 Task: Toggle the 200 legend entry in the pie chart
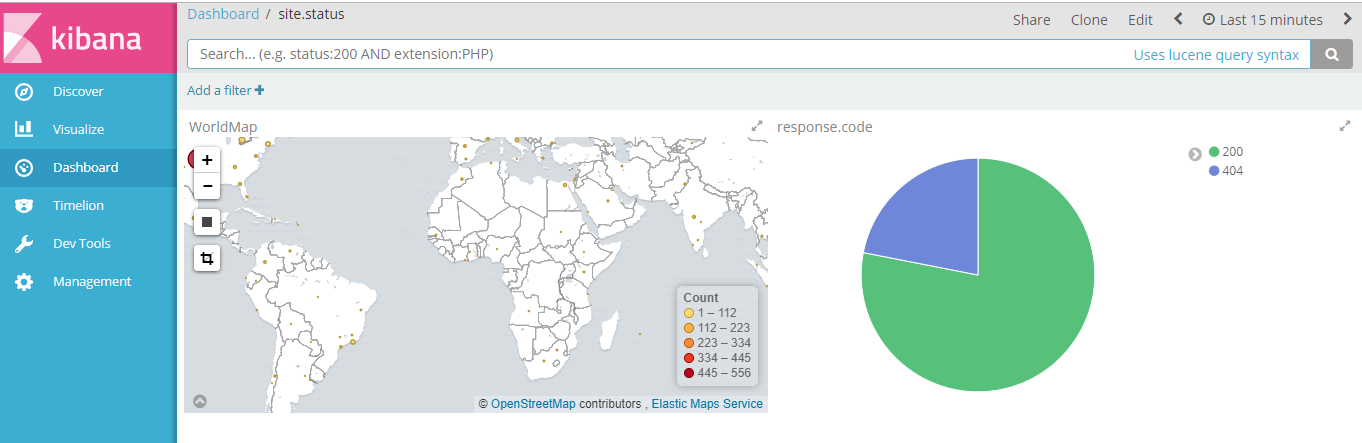click(x=1226, y=152)
